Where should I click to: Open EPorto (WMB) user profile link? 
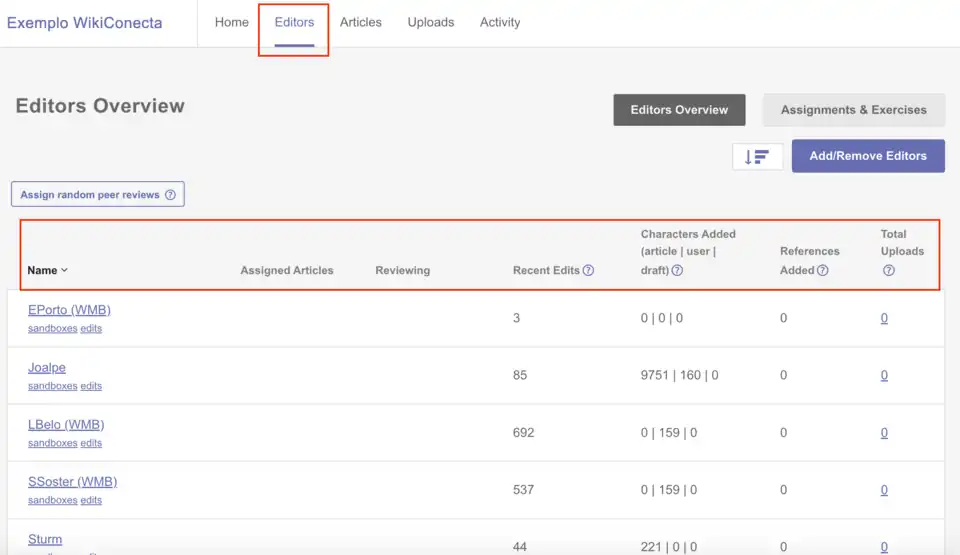(x=69, y=310)
